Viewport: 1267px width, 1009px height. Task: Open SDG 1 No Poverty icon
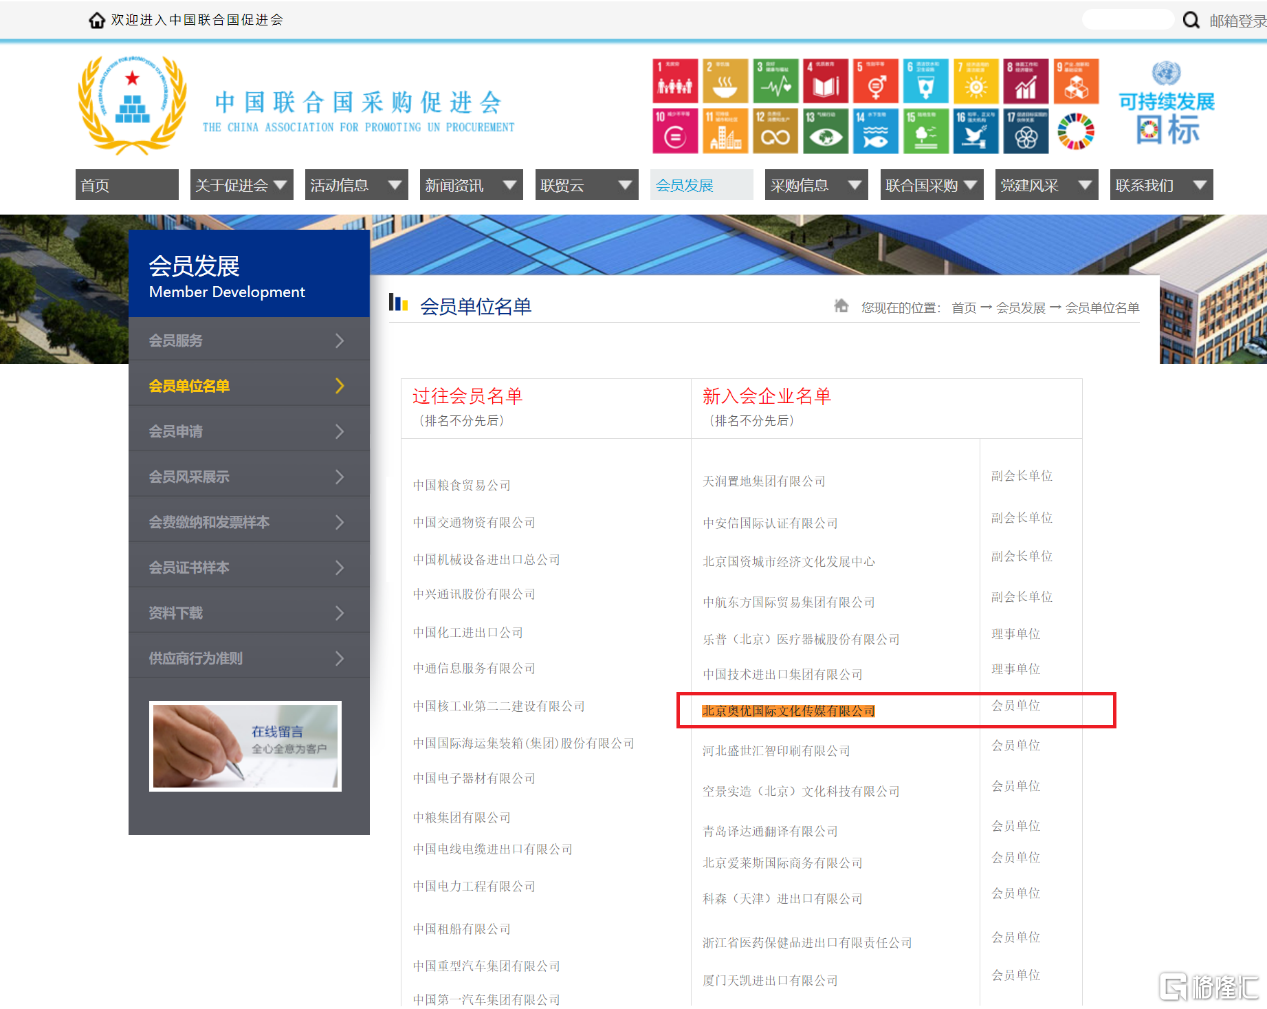[675, 81]
